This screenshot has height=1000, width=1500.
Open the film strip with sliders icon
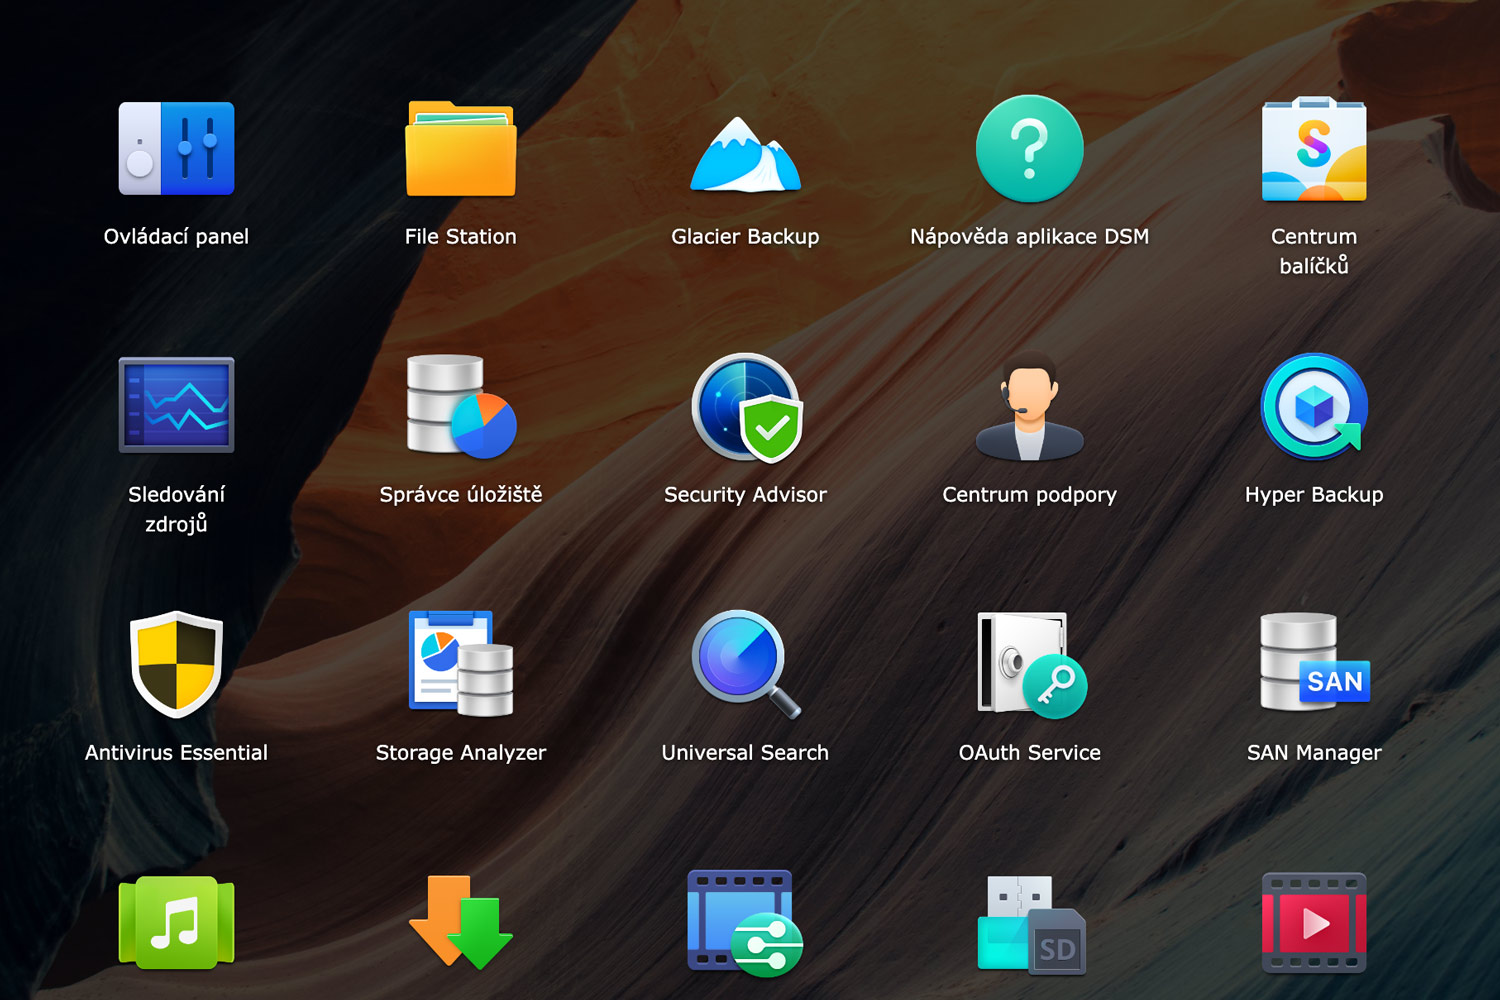point(745,922)
